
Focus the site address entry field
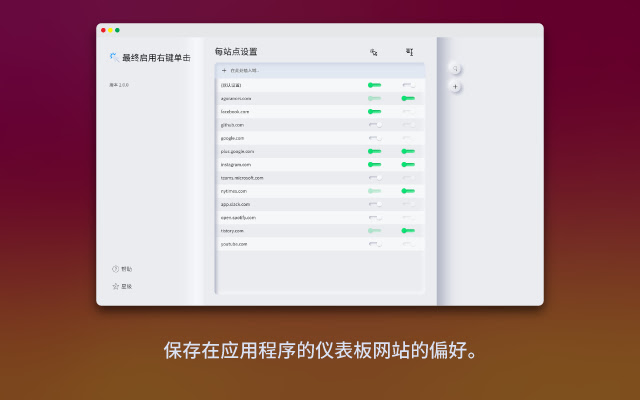click(320, 71)
